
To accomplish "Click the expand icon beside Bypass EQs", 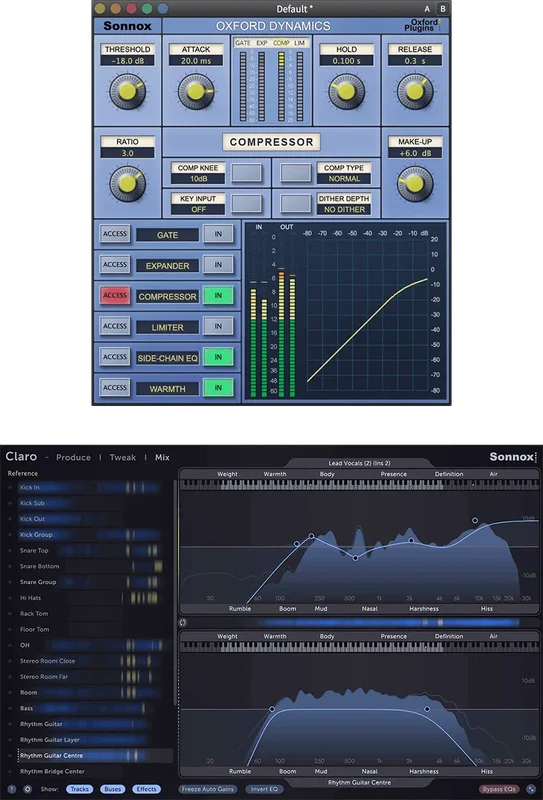I will tap(531, 789).
